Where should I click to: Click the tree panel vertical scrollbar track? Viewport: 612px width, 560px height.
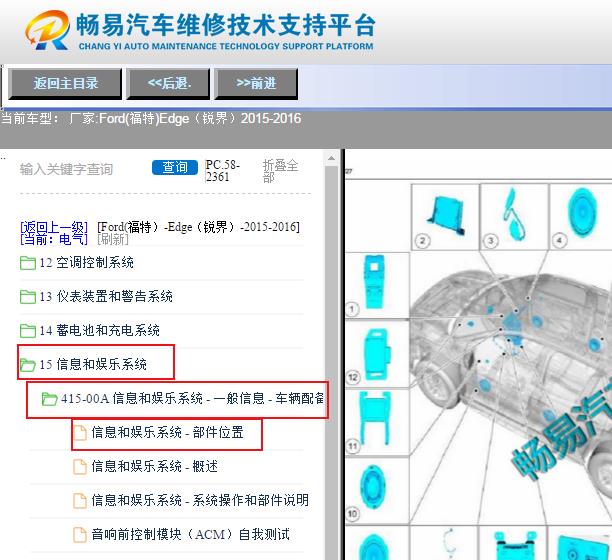click(x=331, y=363)
